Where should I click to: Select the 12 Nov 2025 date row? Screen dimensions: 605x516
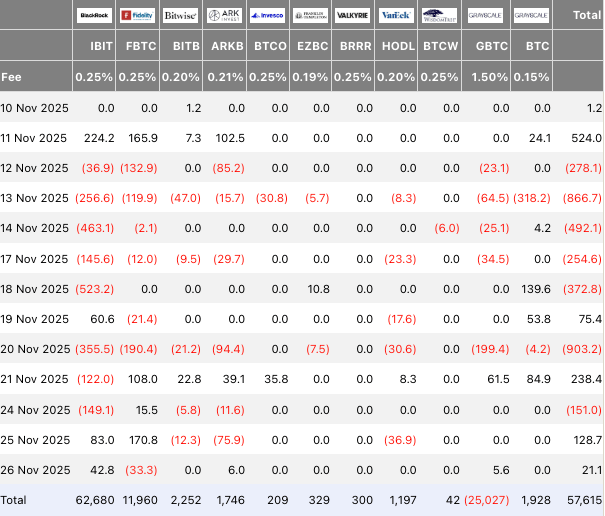point(301,168)
